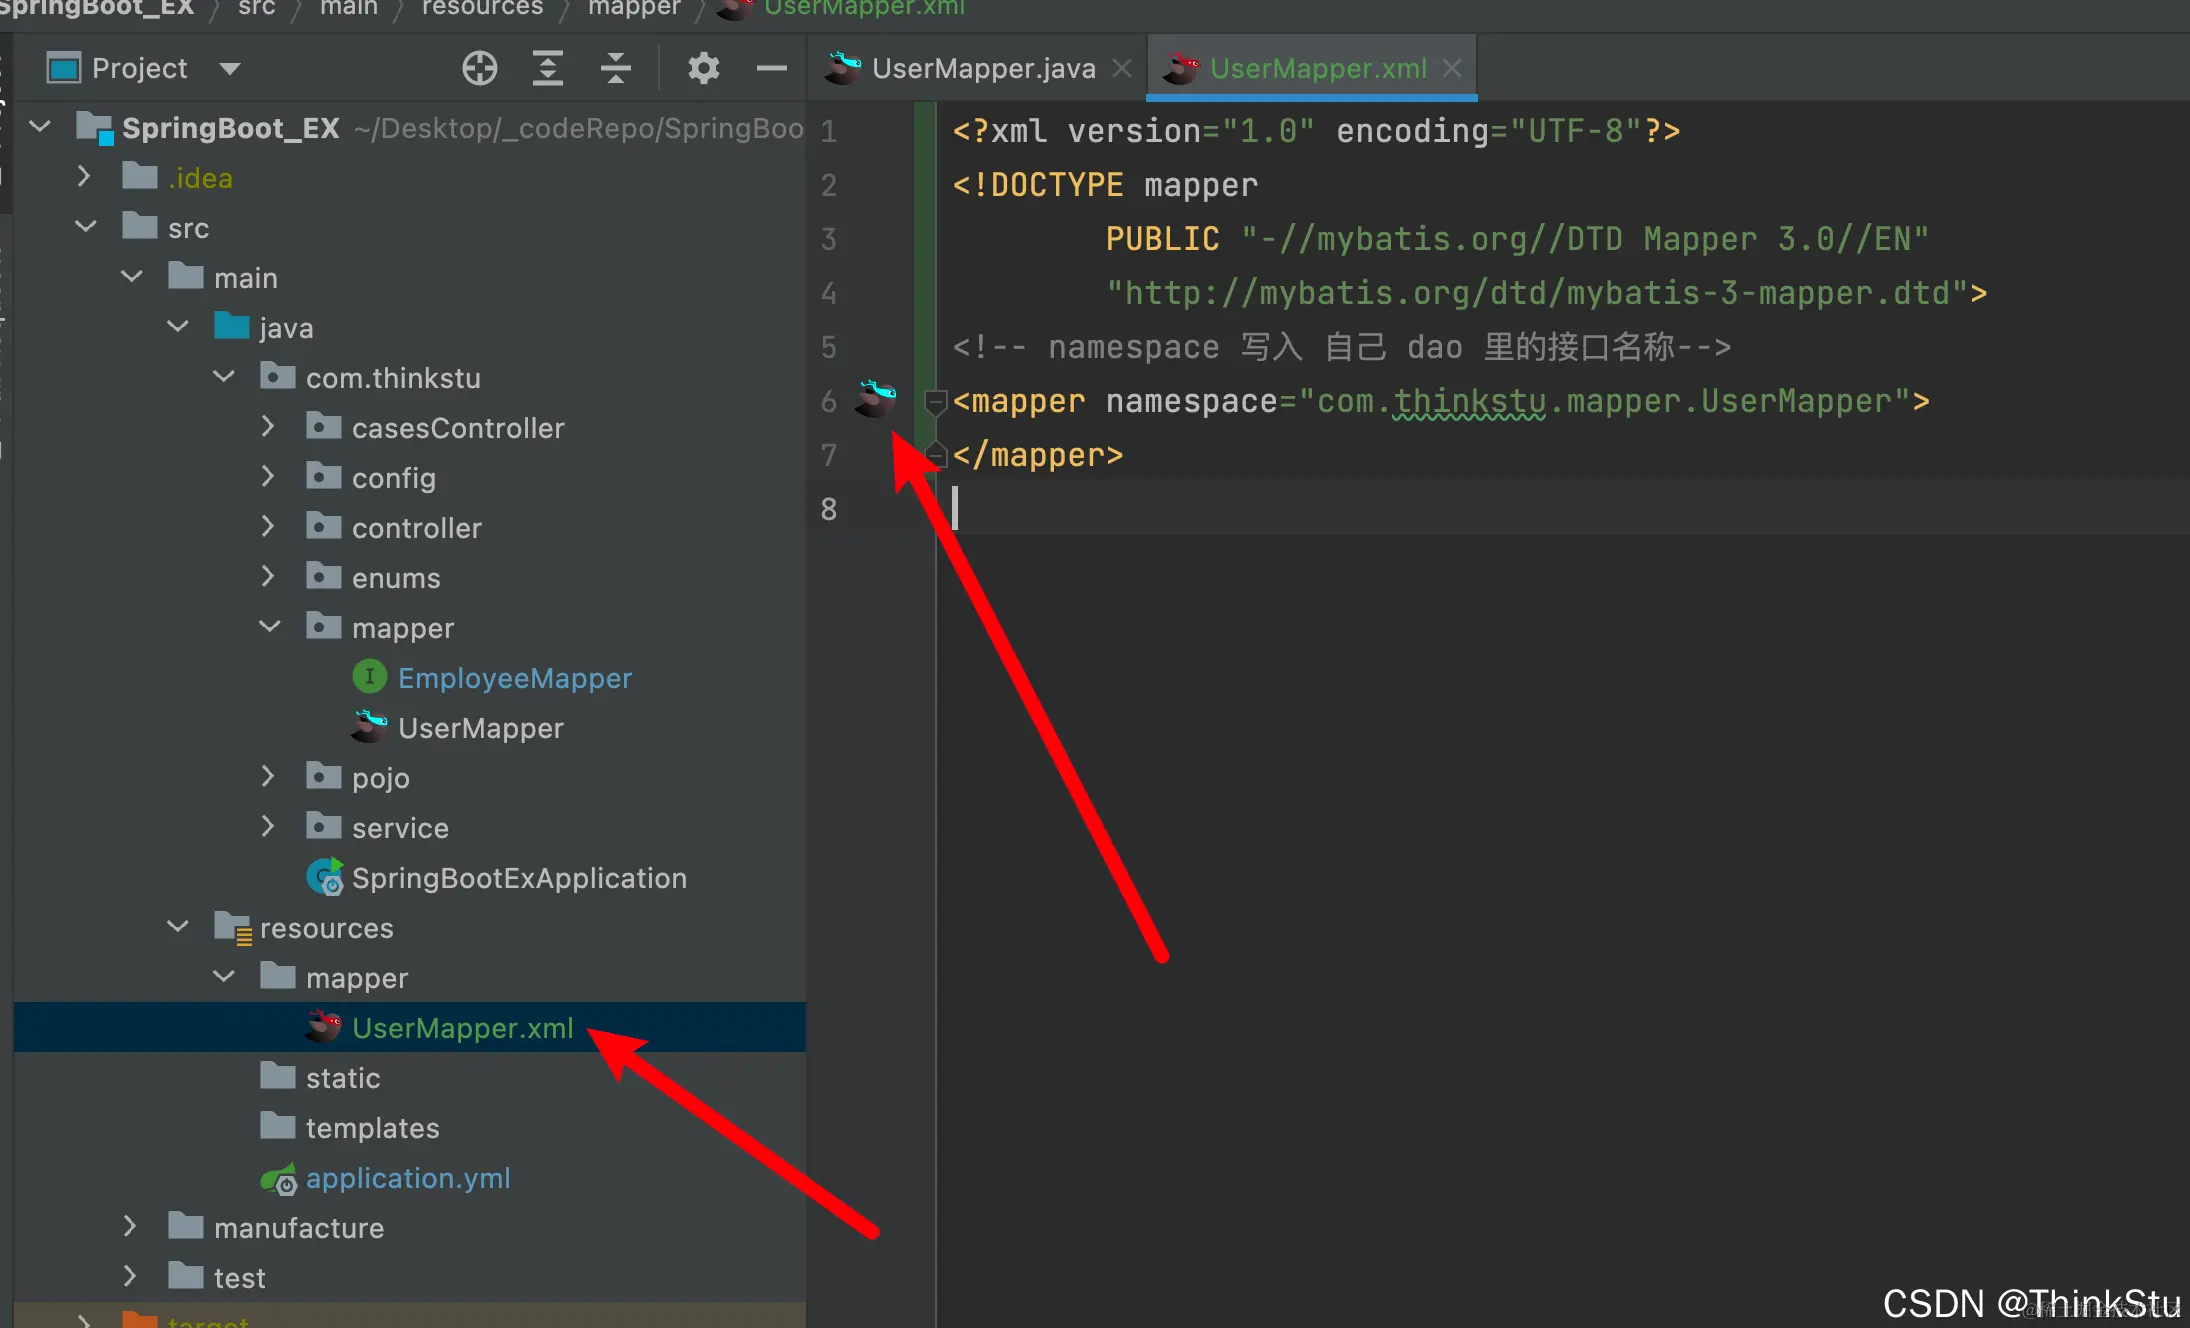
Task: Open the Project view dropdown
Action: 230,68
